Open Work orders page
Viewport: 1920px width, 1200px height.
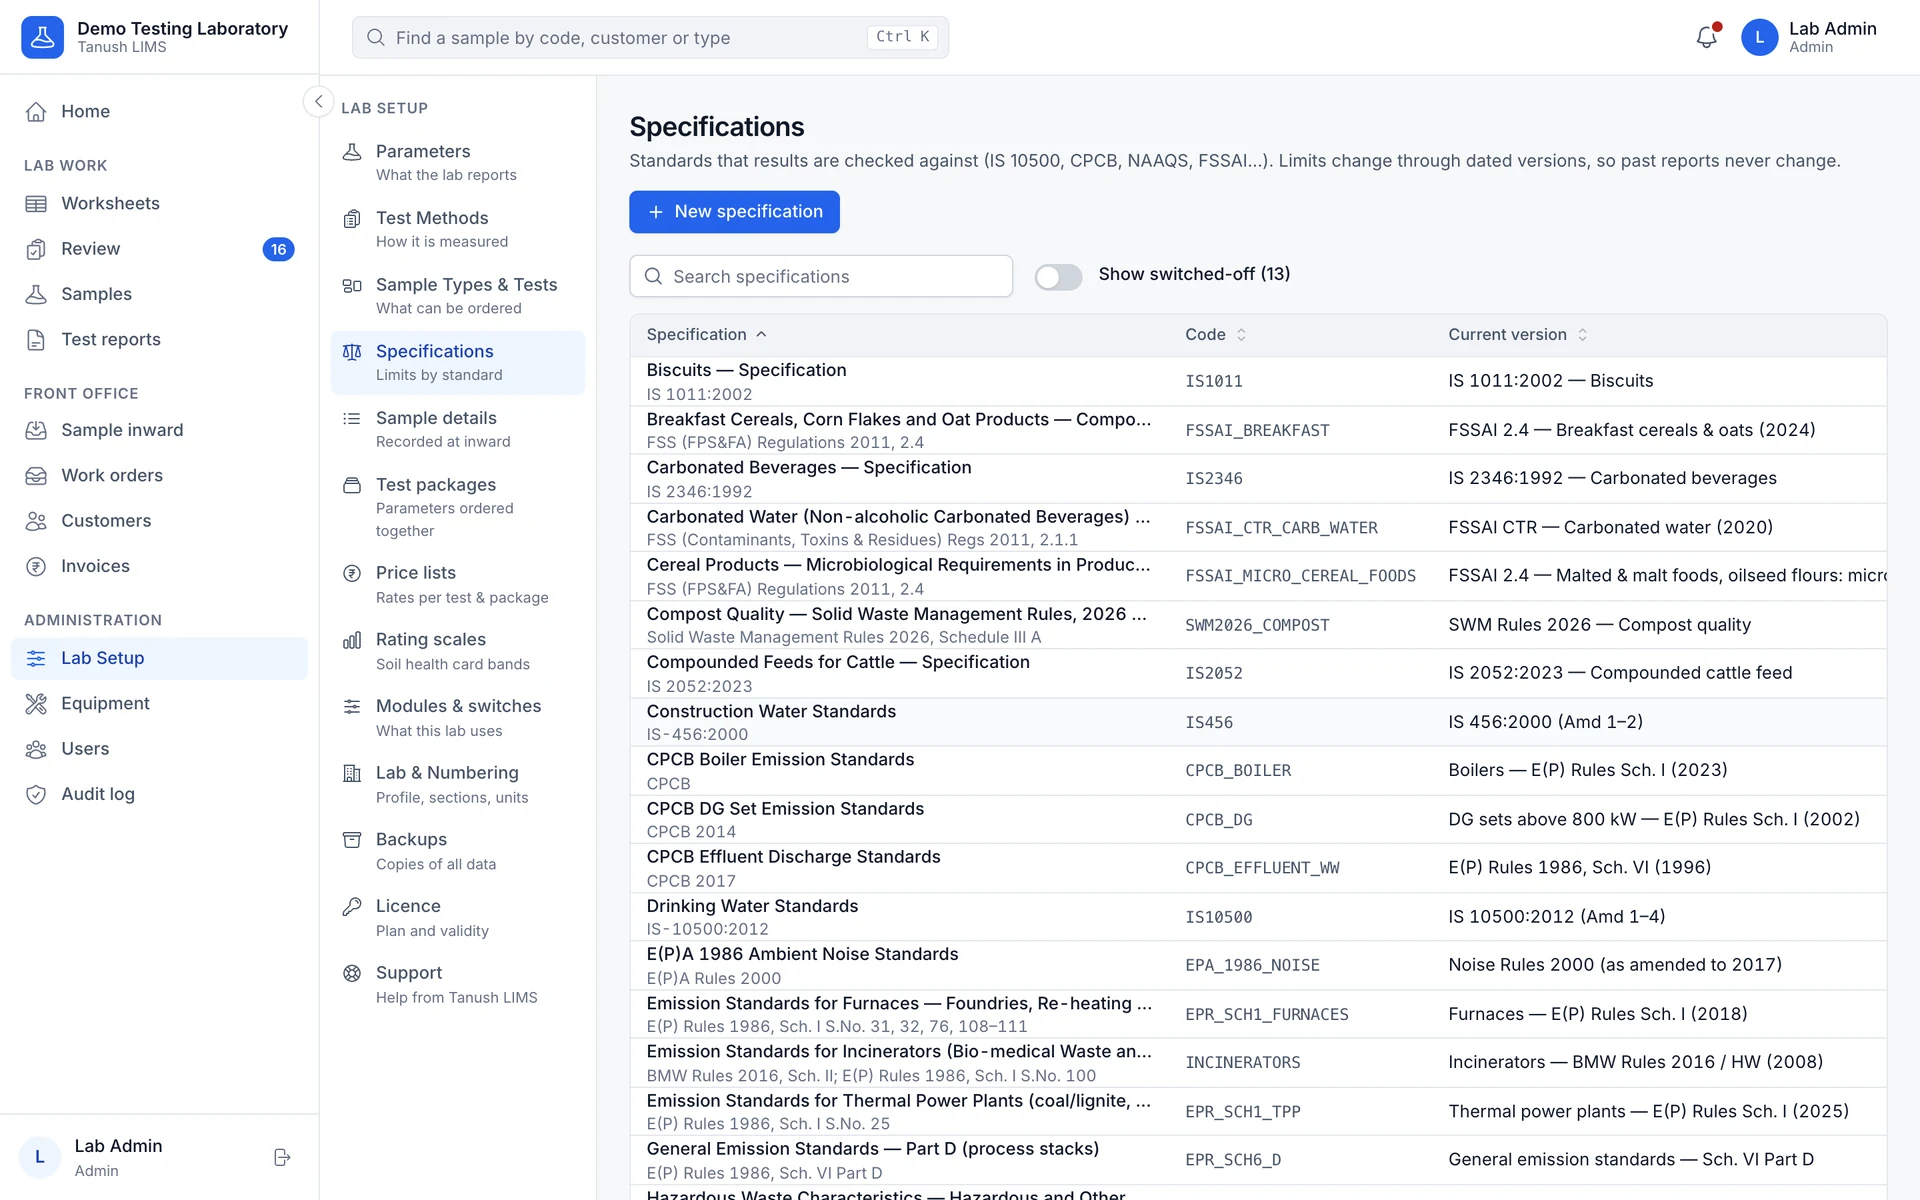click(x=159, y=476)
